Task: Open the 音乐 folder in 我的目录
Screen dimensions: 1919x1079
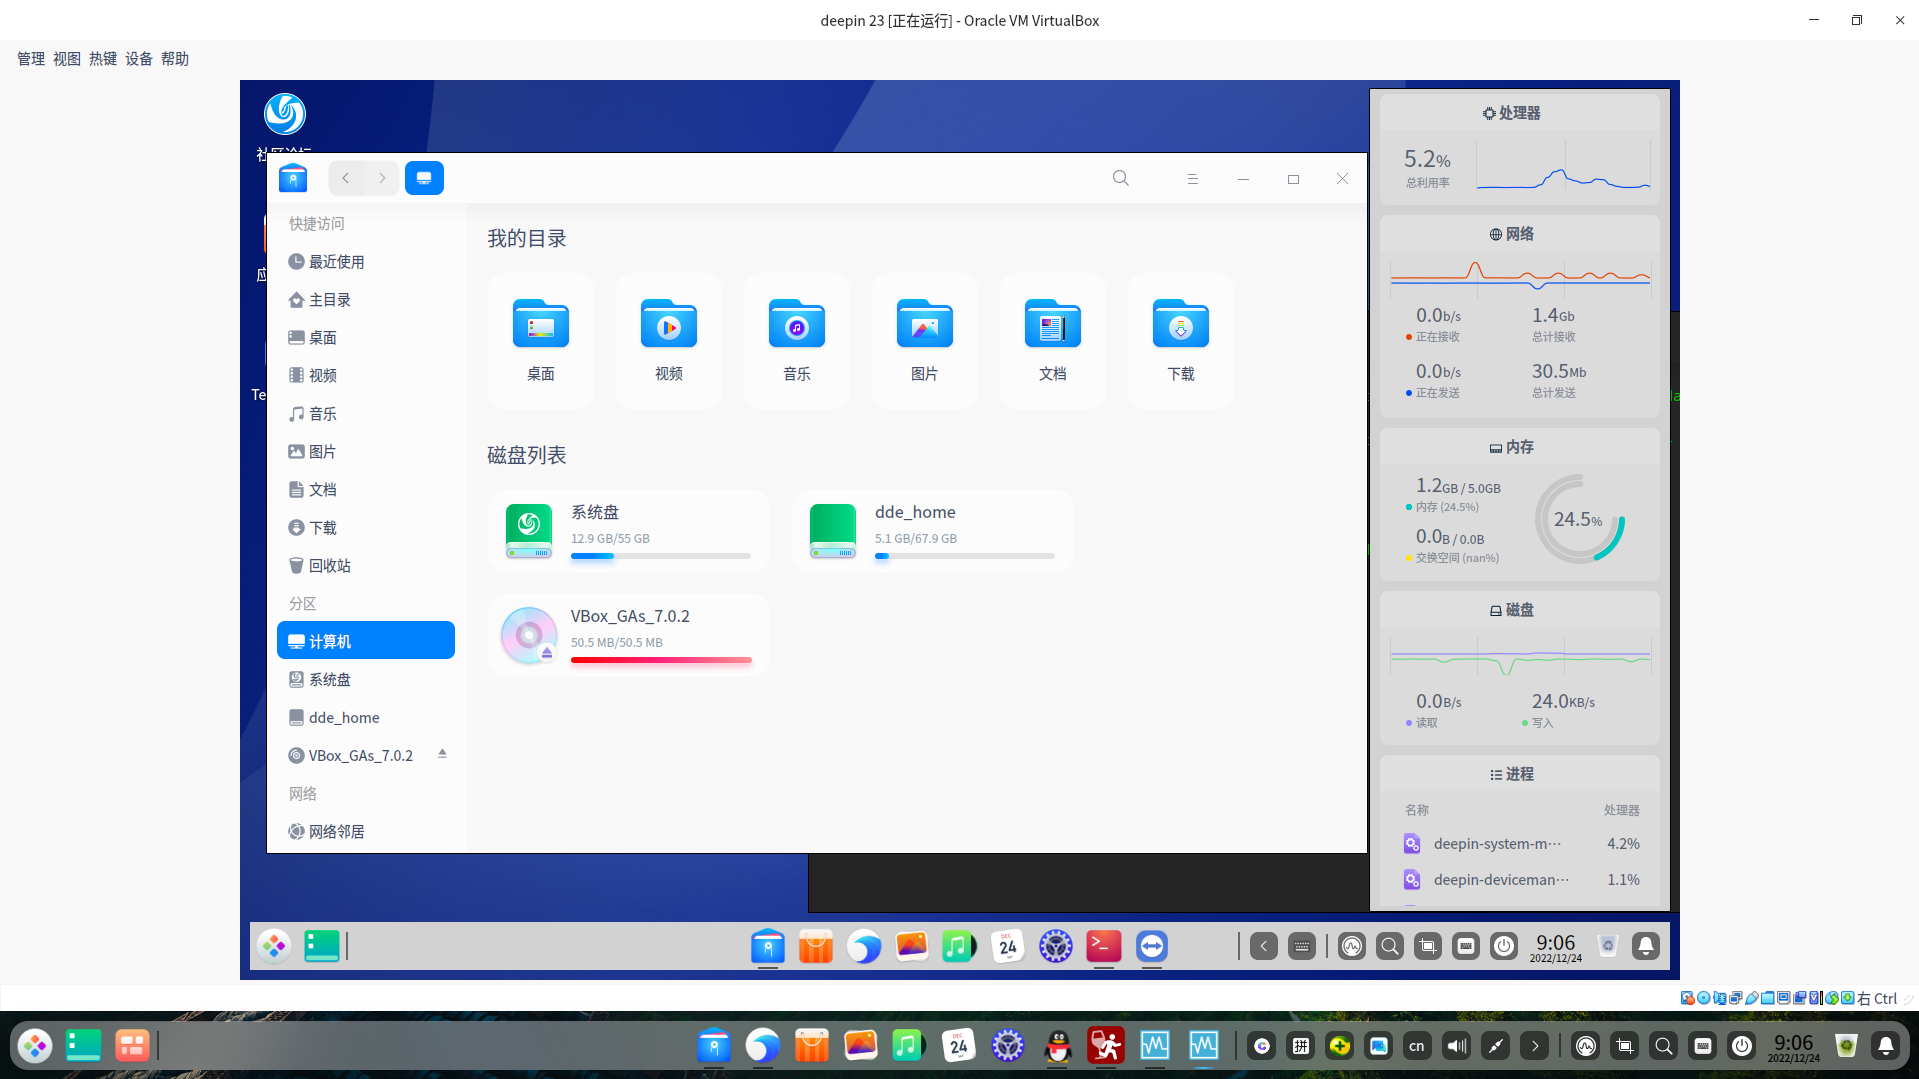Action: click(797, 340)
